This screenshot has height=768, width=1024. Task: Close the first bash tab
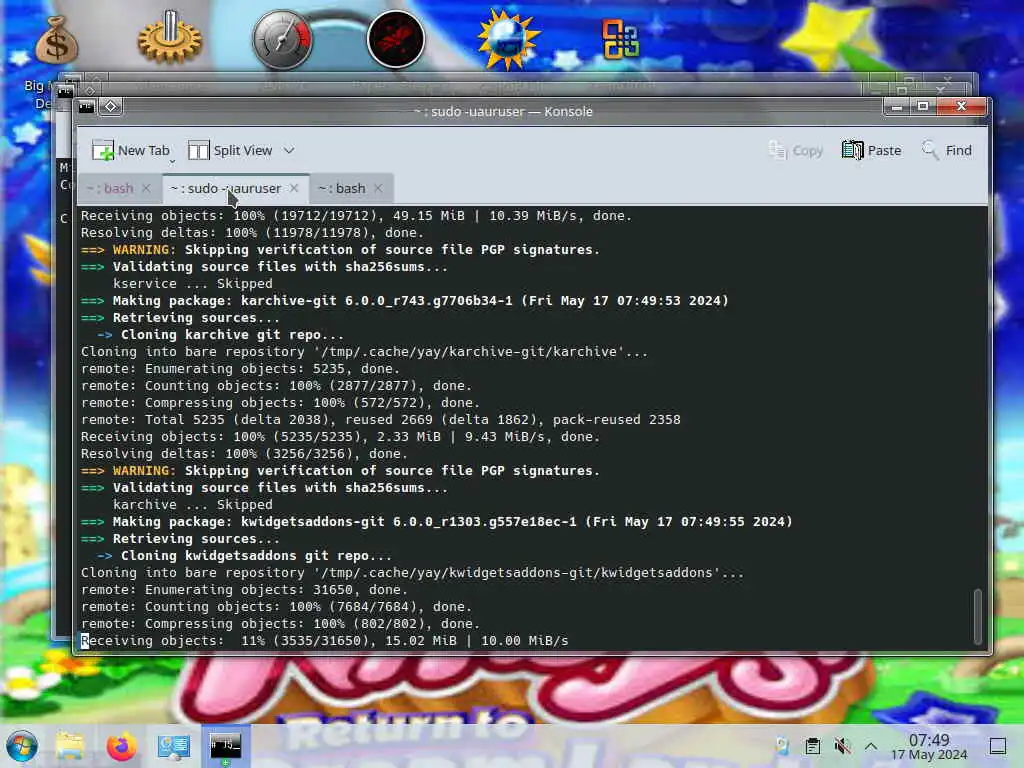pos(146,188)
